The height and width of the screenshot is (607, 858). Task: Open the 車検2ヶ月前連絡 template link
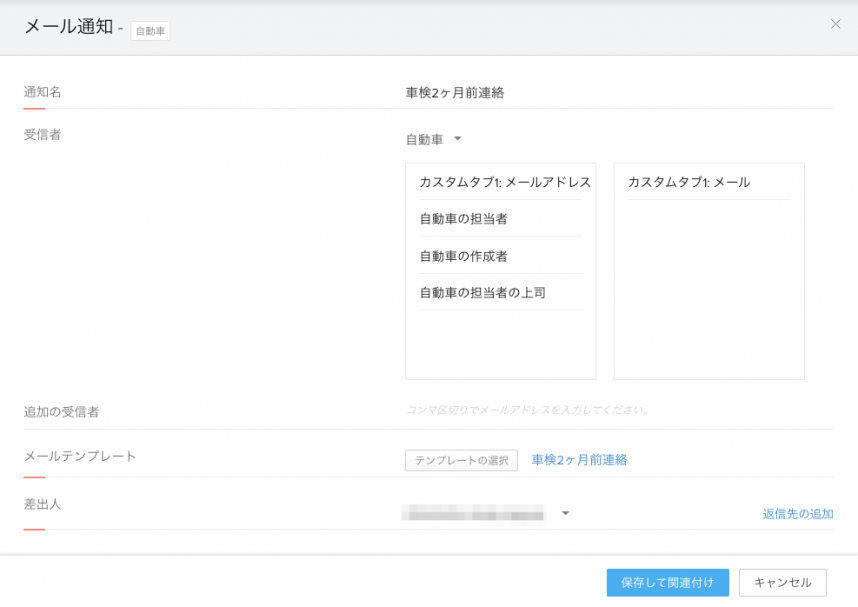(579, 460)
